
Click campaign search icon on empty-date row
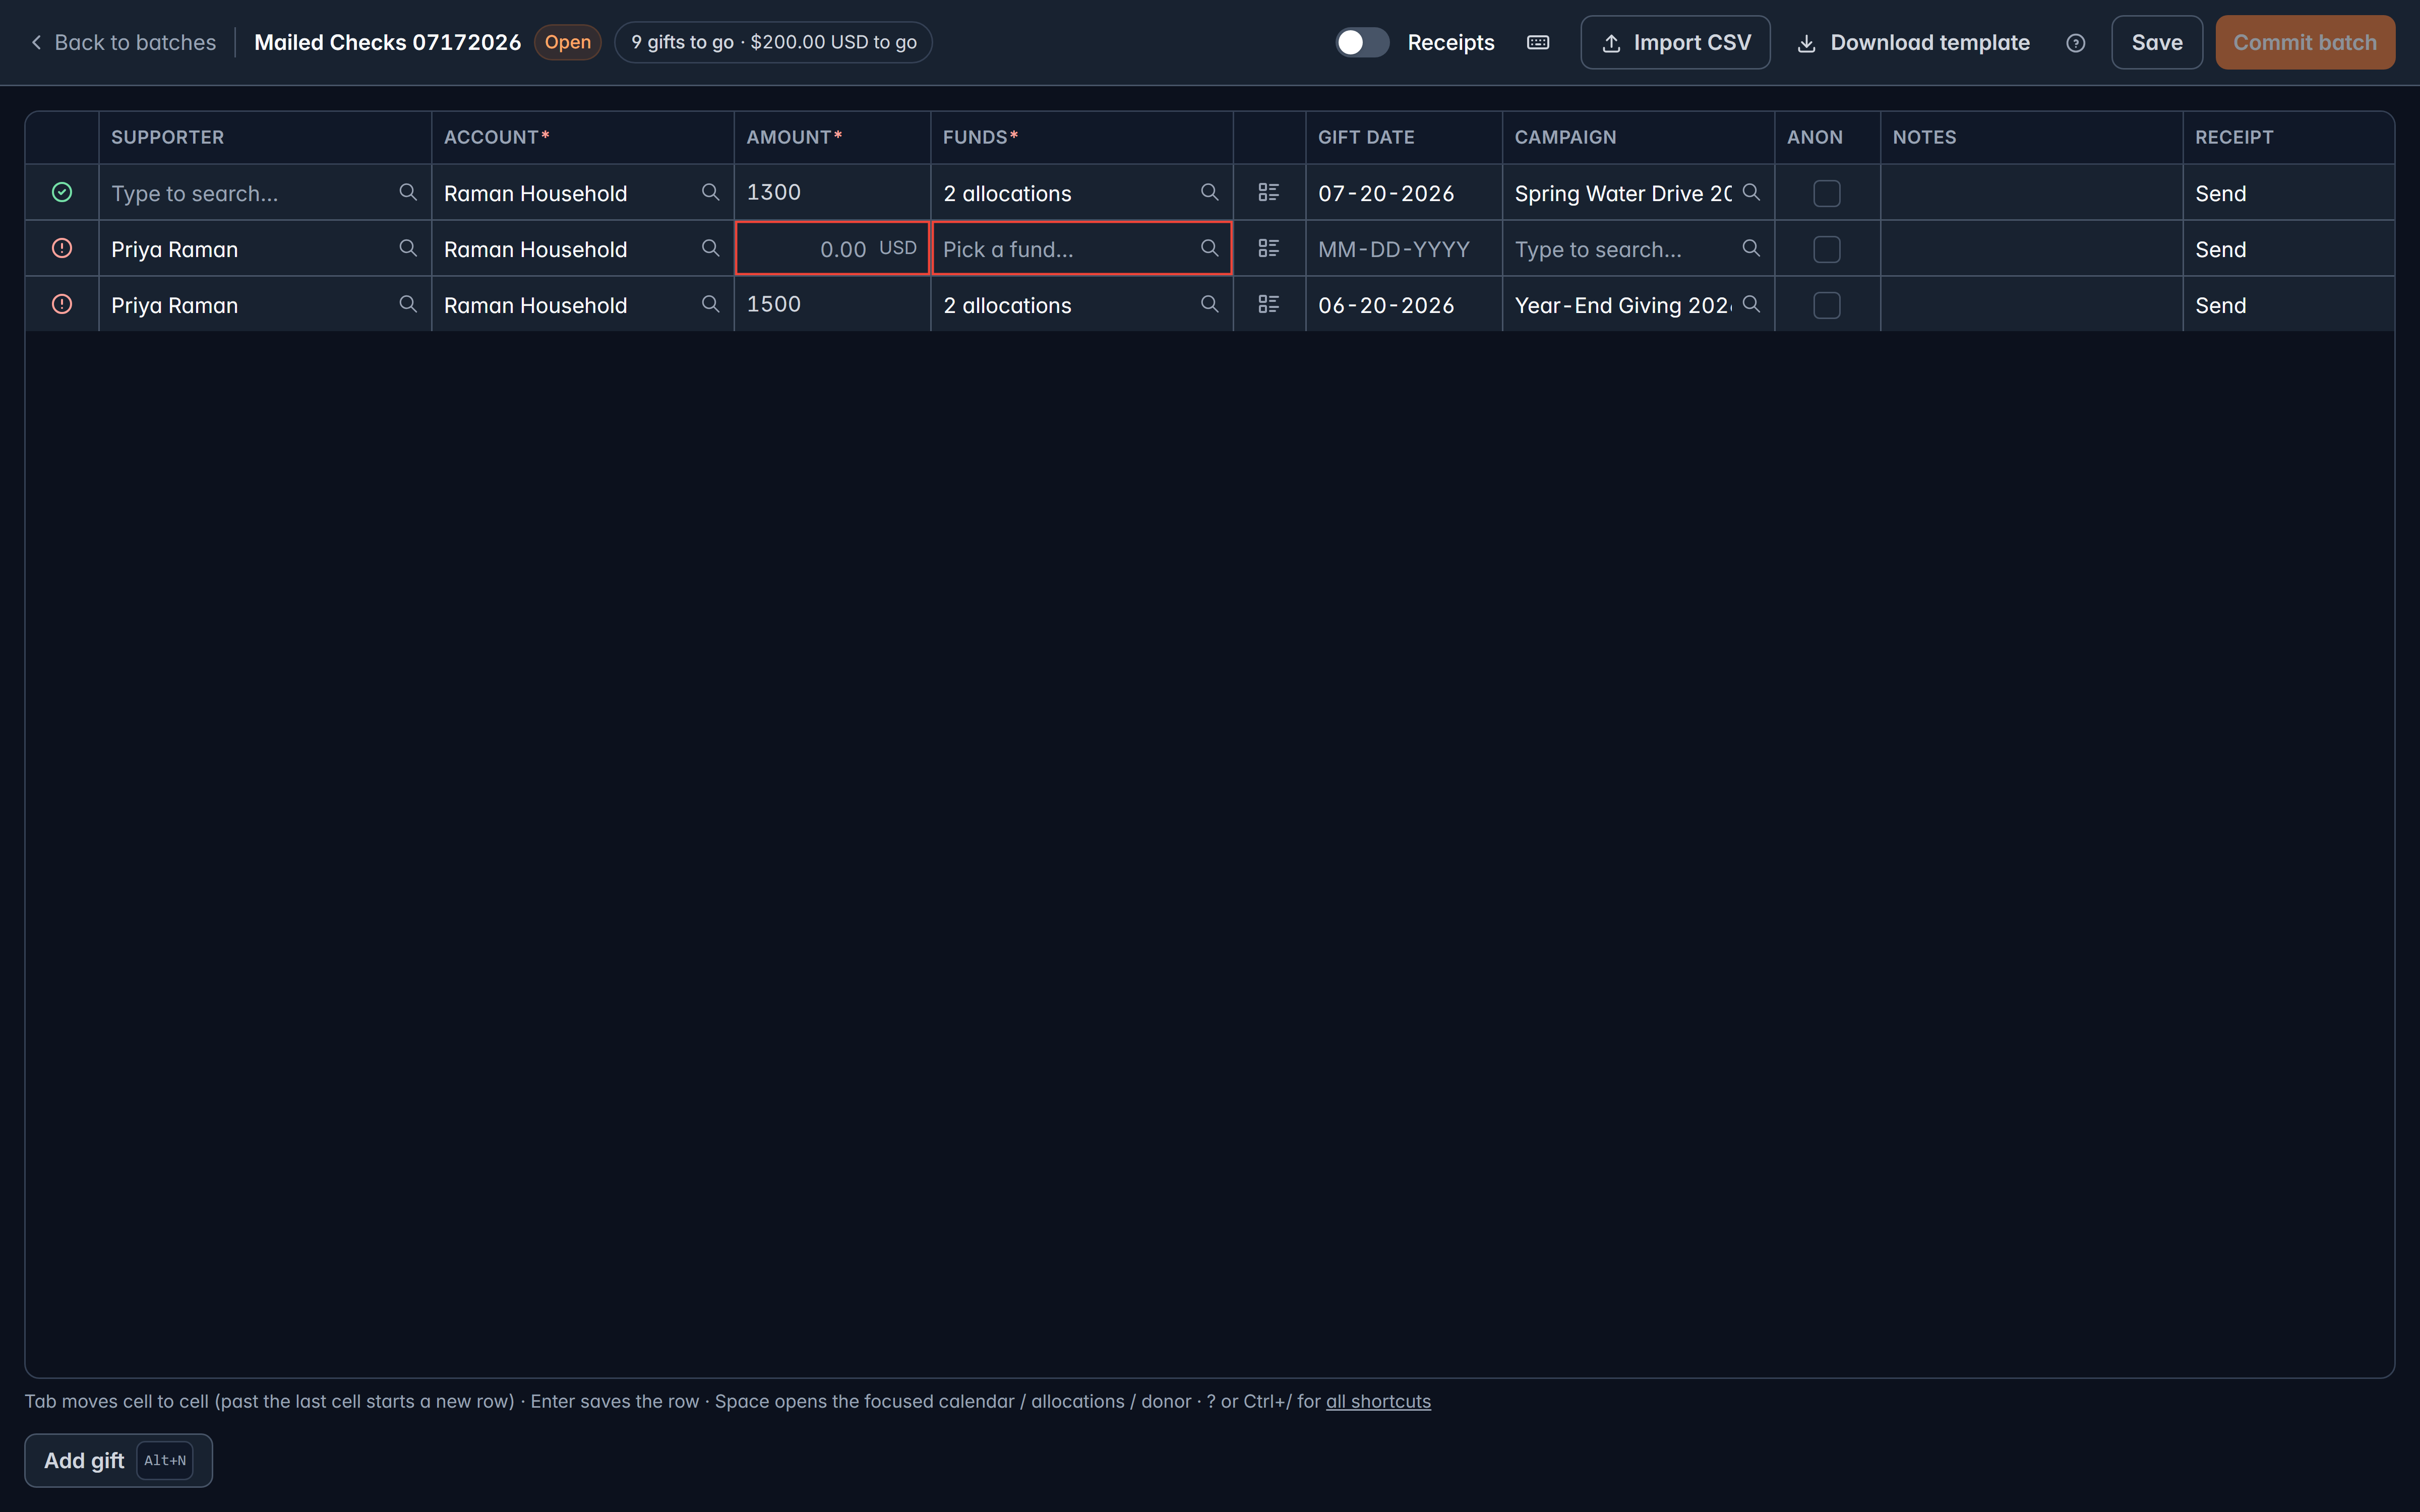pyautogui.click(x=1751, y=248)
